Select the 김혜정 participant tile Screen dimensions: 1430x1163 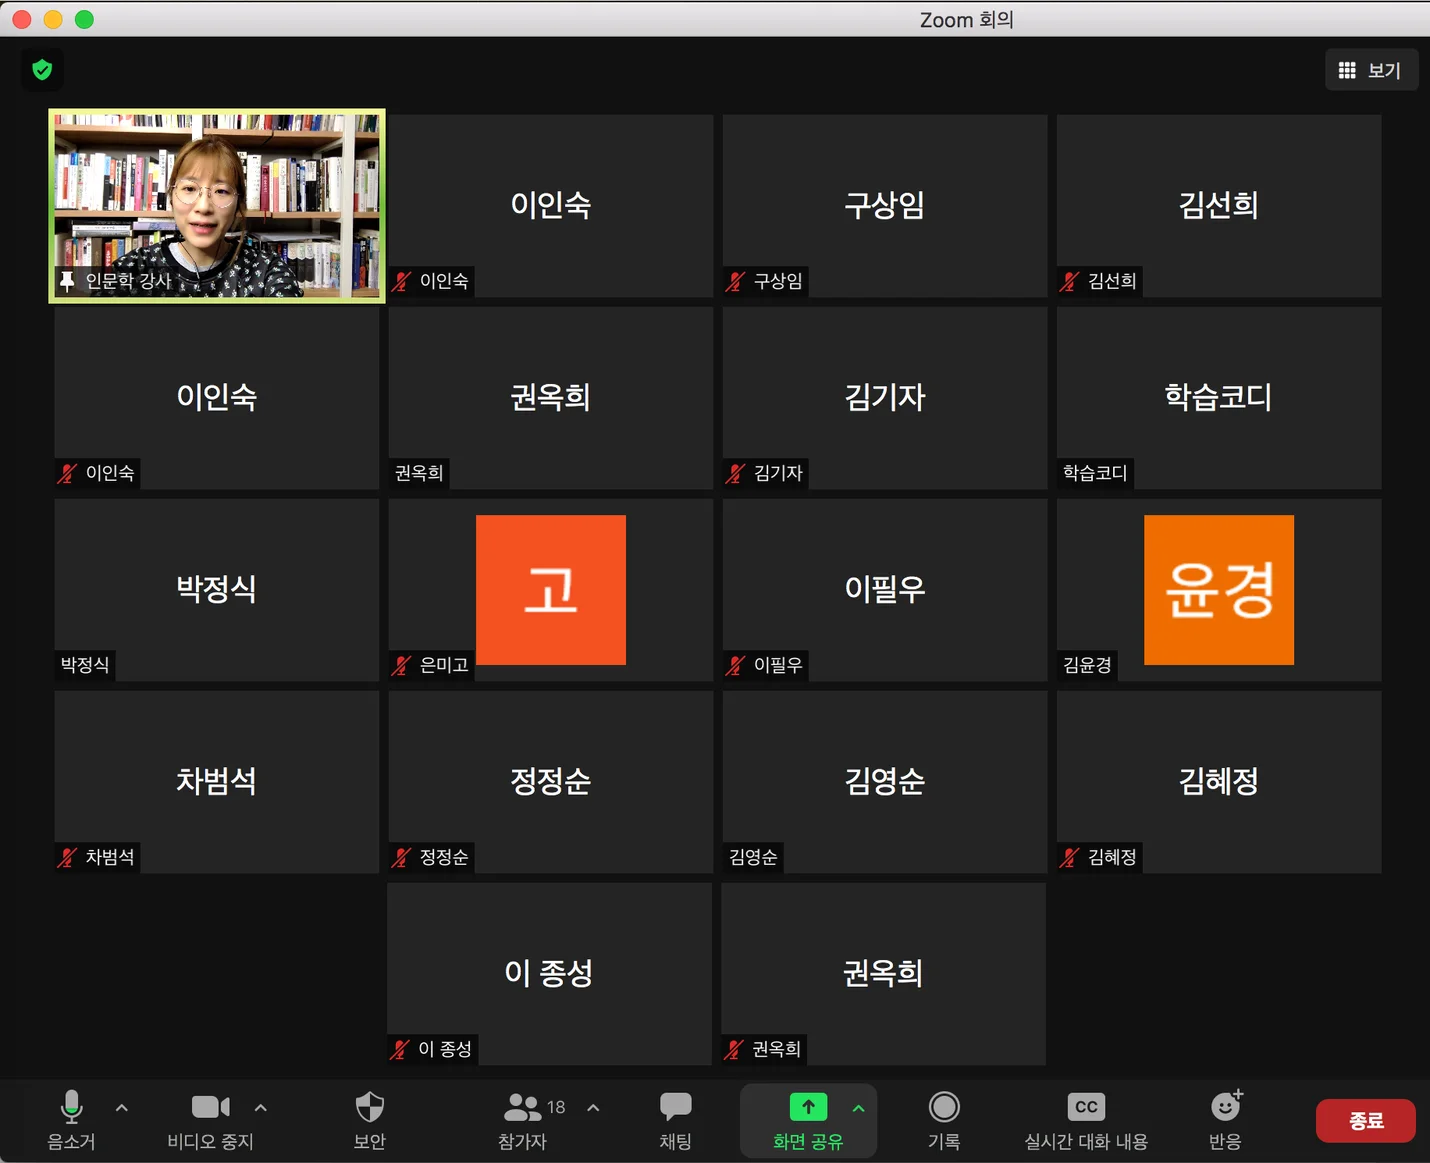click(x=1219, y=782)
